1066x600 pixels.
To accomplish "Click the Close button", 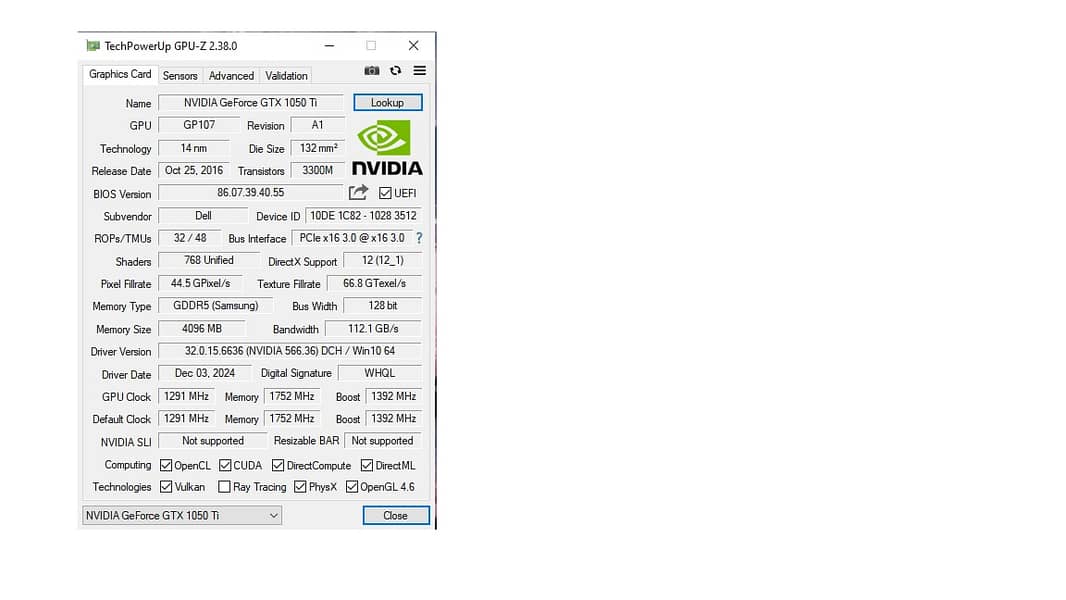I will coord(396,516).
